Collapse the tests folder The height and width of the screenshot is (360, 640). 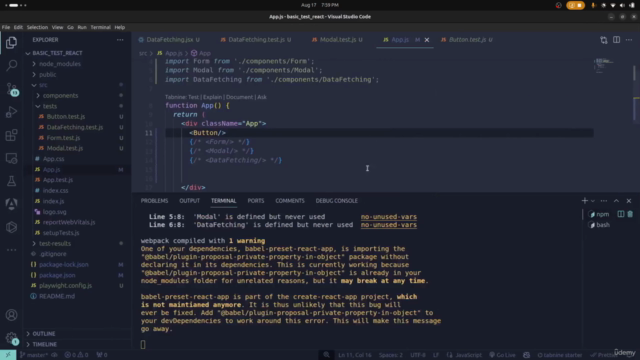tap(50, 106)
